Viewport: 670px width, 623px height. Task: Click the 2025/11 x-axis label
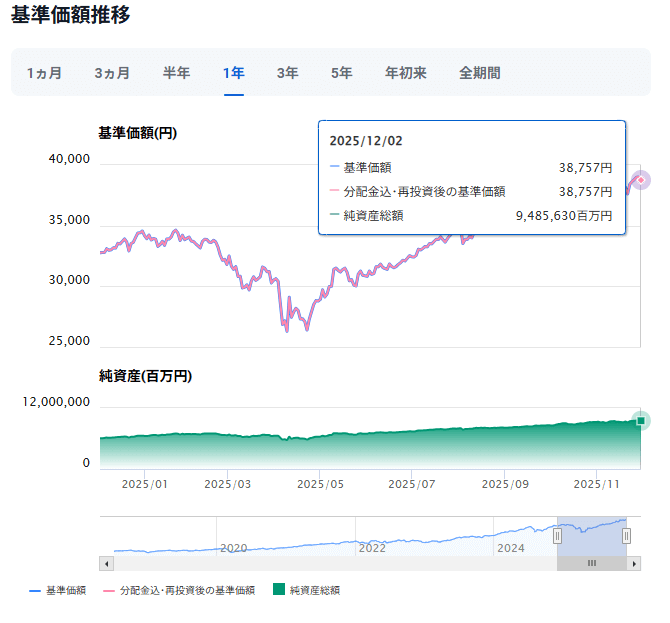[597, 484]
